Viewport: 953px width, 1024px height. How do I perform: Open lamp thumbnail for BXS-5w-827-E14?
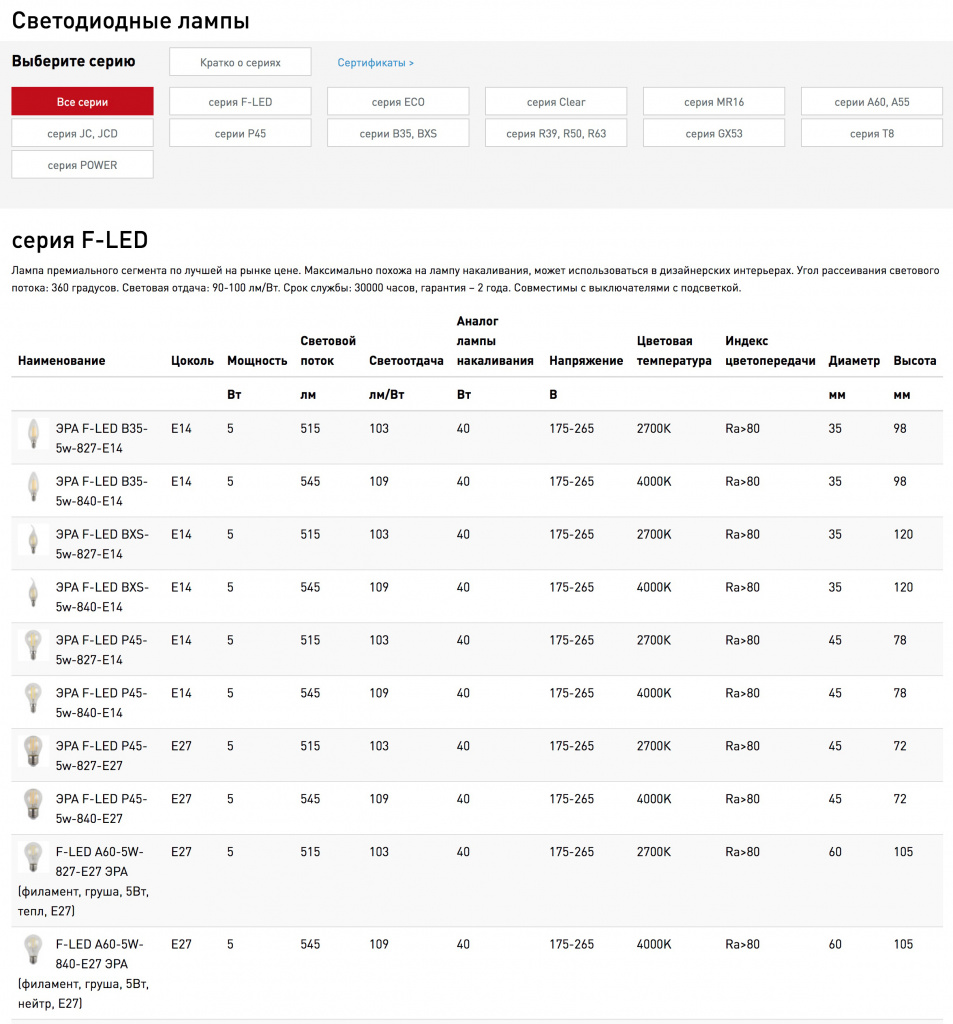(33, 539)
